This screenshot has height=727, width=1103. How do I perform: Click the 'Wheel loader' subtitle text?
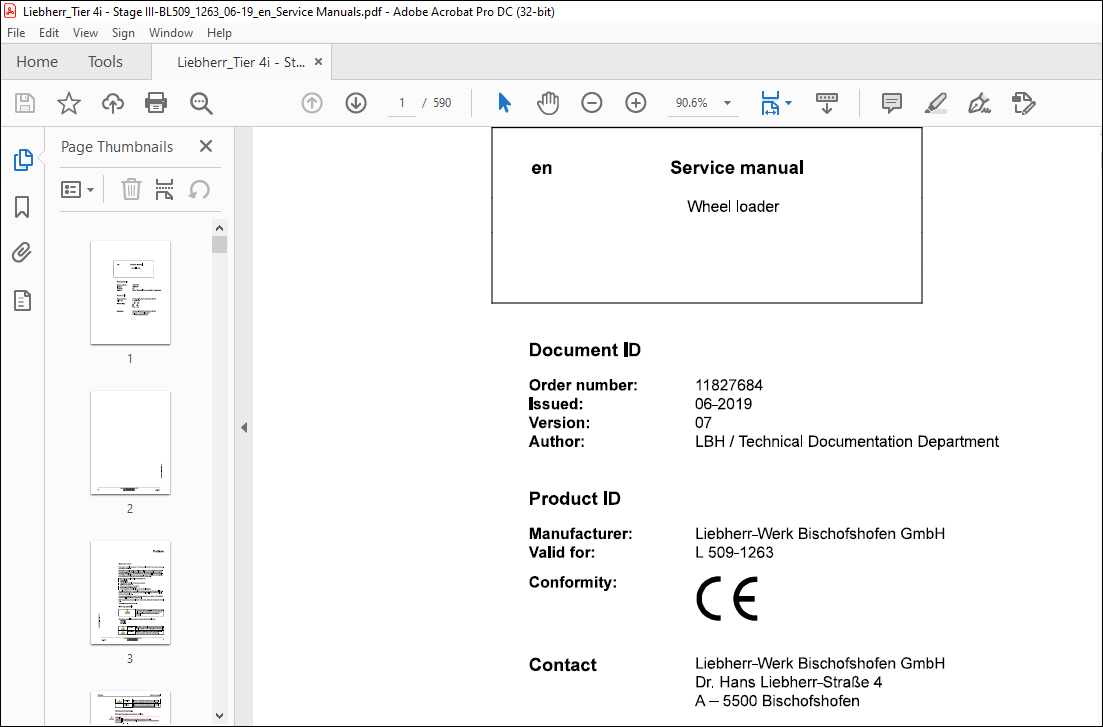click(733, 207)
